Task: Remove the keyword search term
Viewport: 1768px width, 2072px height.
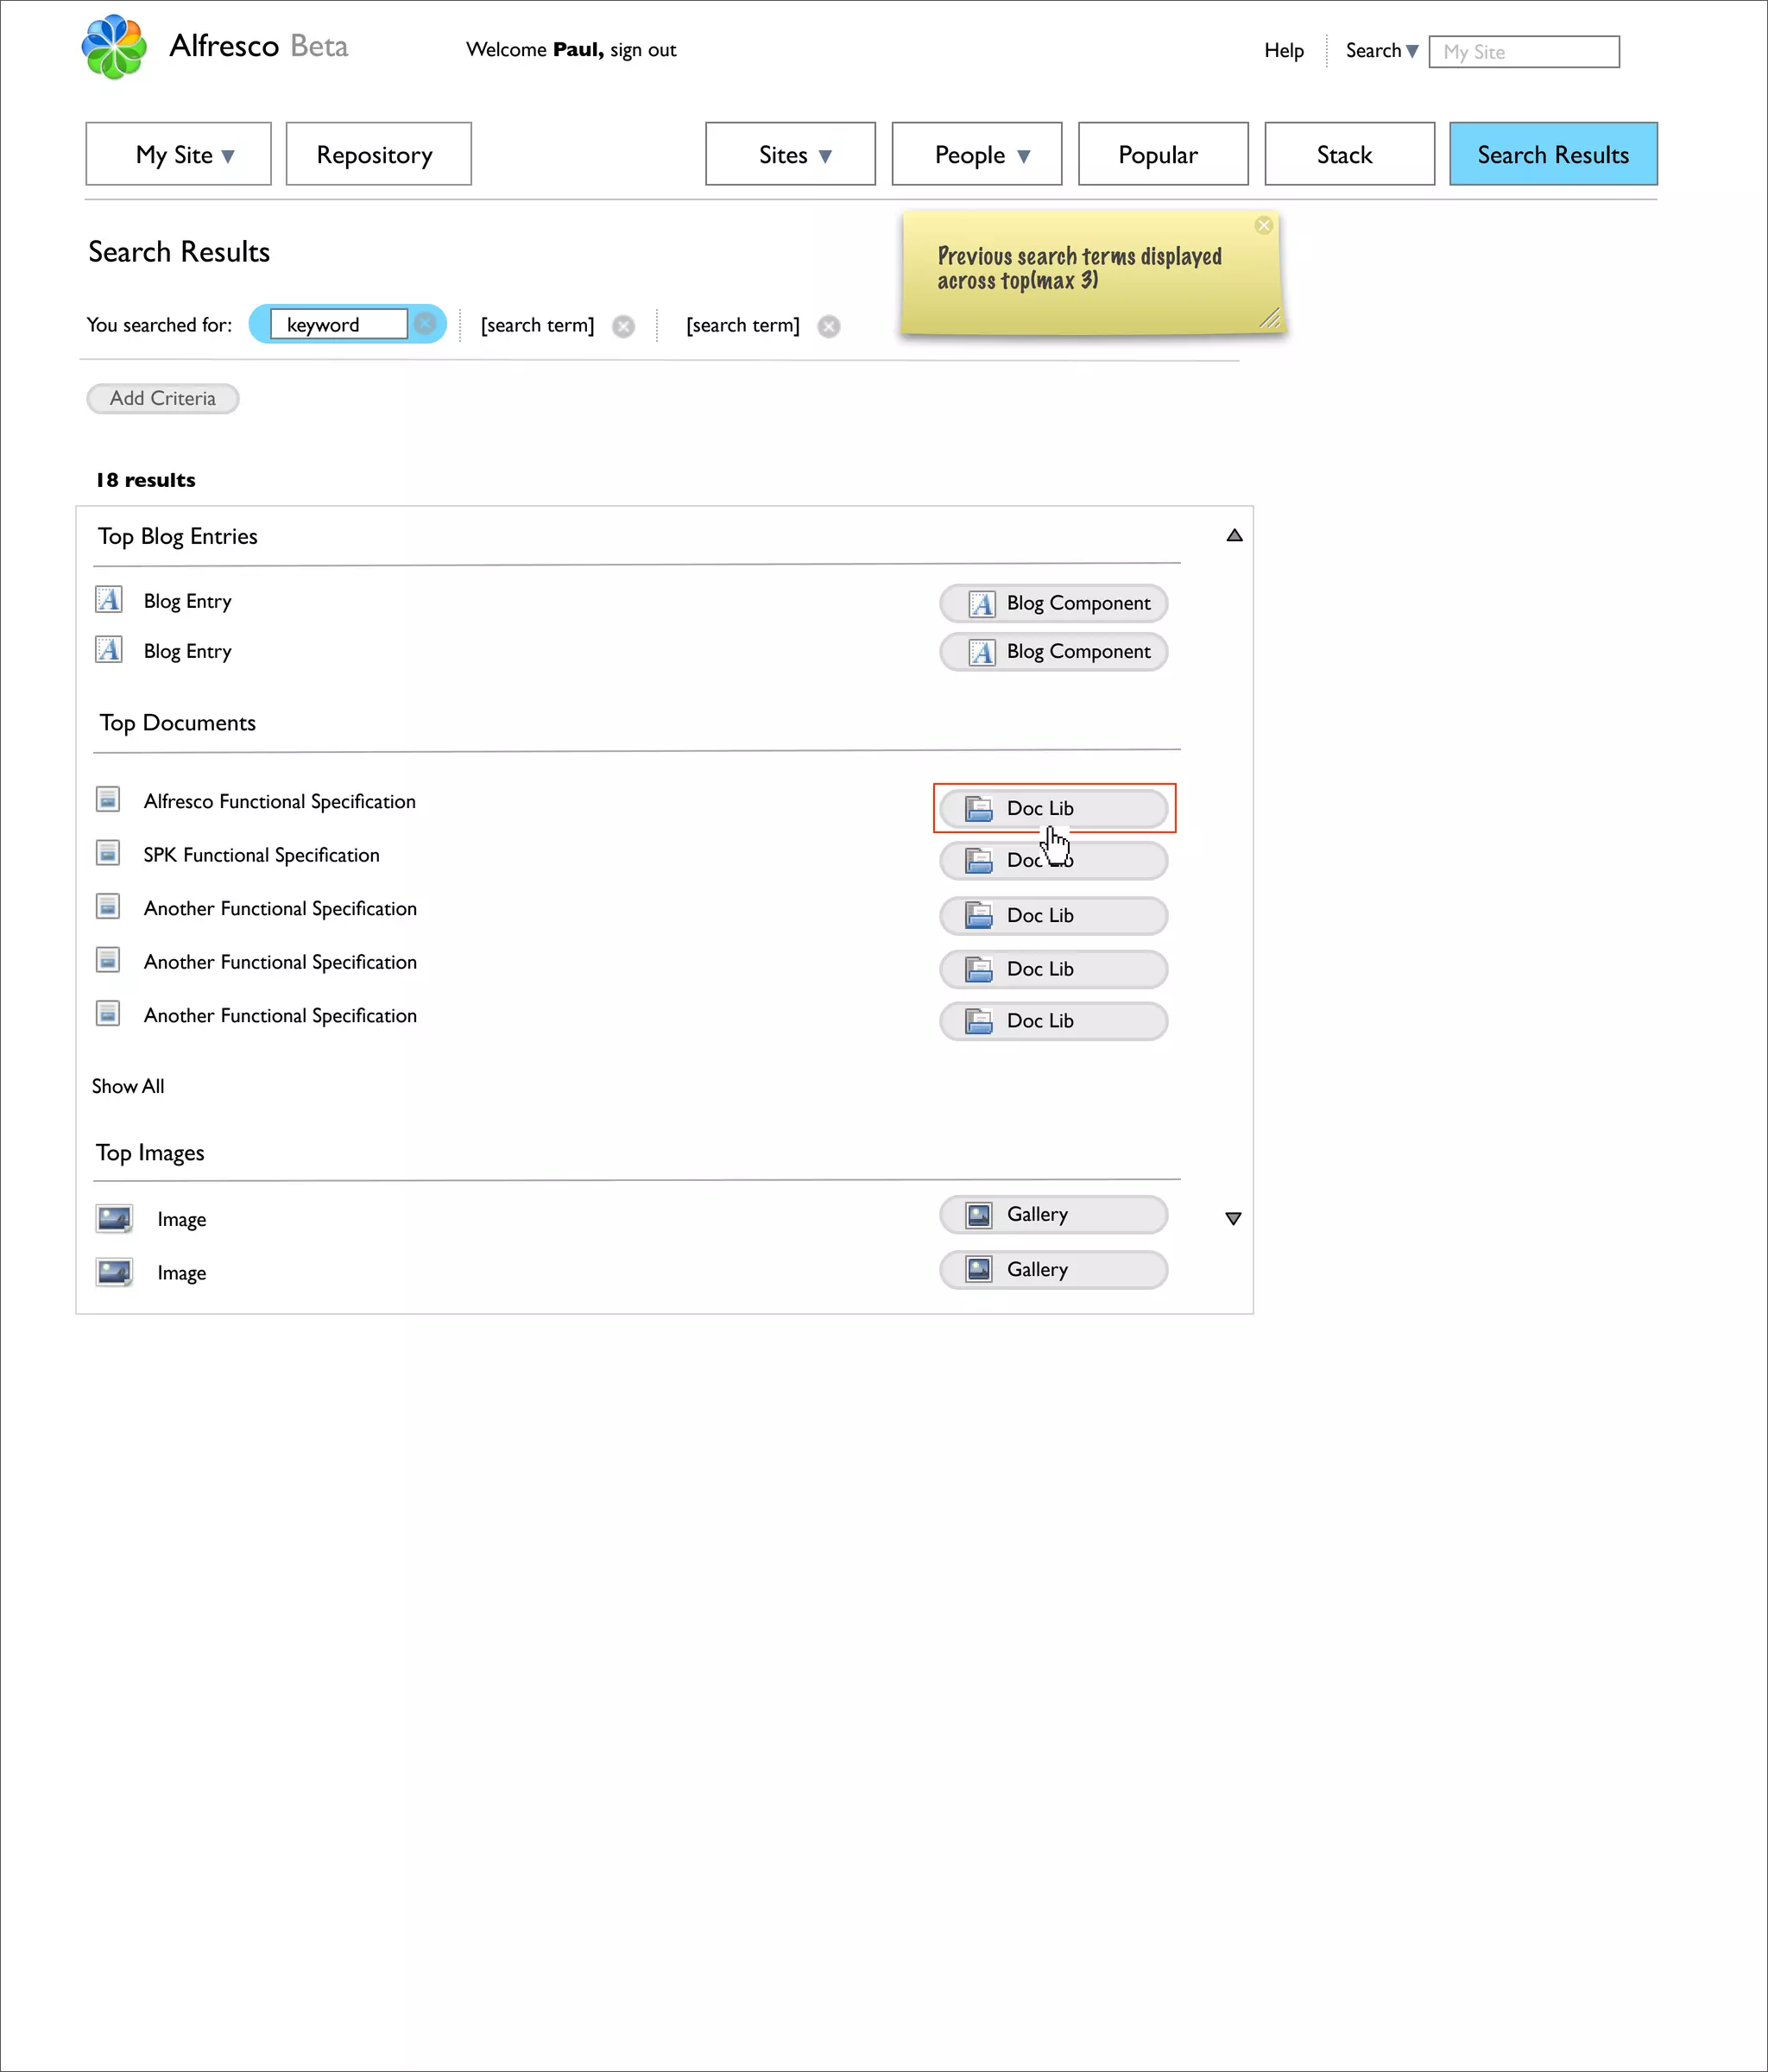Action: 425,324
